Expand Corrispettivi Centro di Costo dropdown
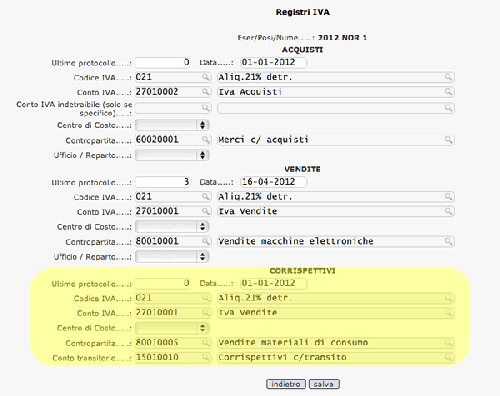 coord(172,328)
